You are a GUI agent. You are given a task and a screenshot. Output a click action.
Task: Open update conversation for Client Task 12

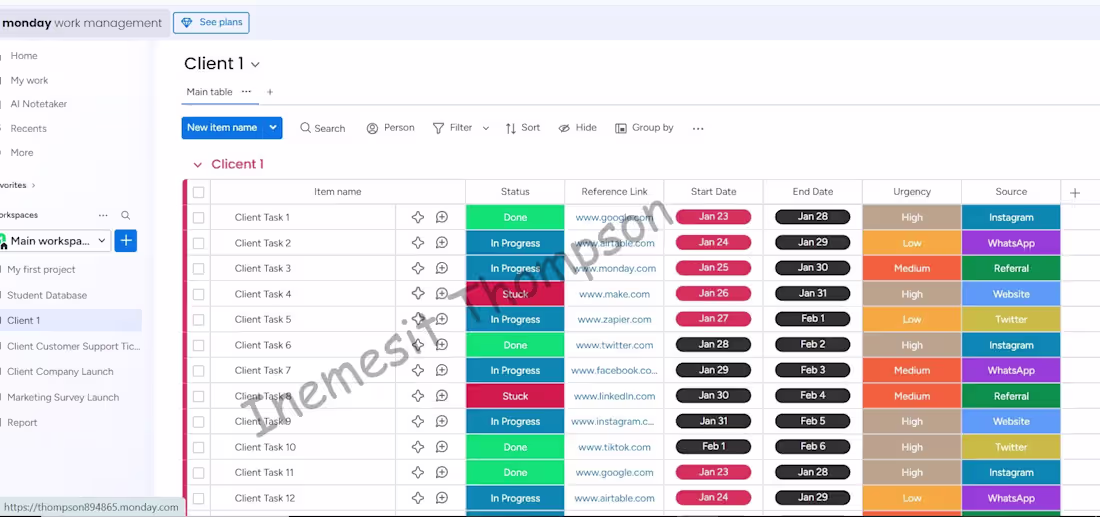442,498
